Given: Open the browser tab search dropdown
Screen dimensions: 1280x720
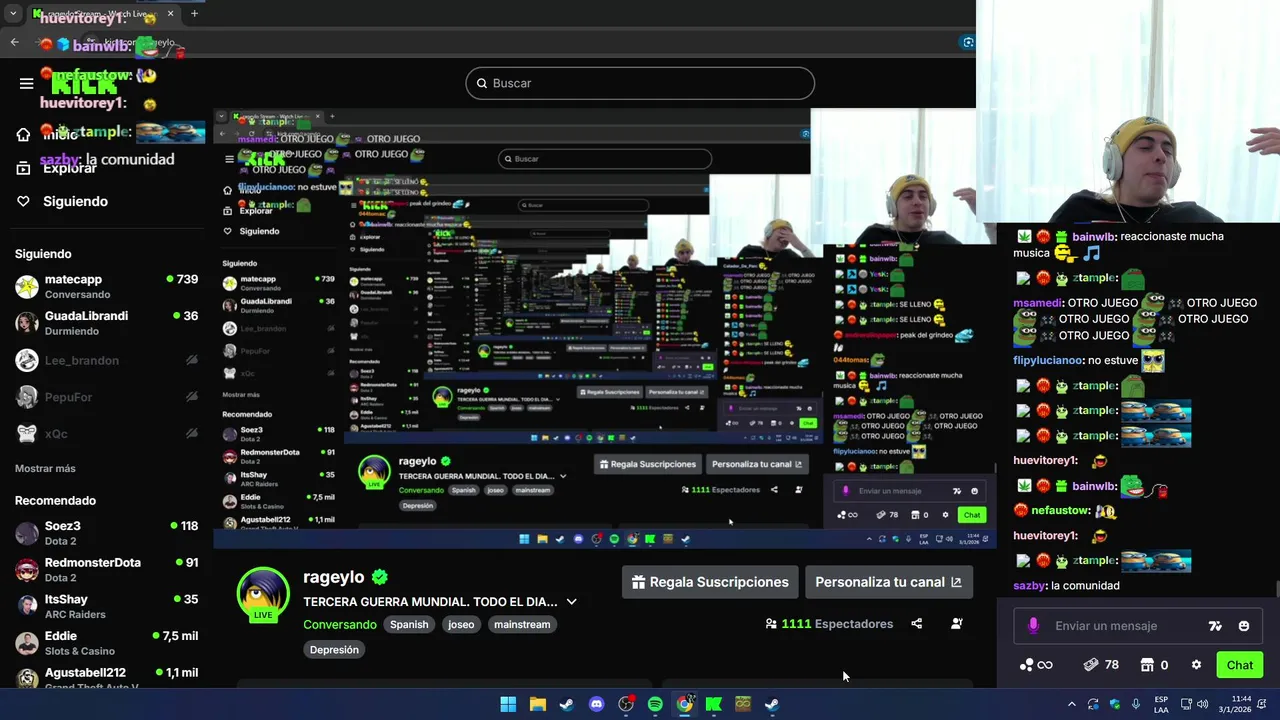Looking at the screenshot, I should (13, 14).
